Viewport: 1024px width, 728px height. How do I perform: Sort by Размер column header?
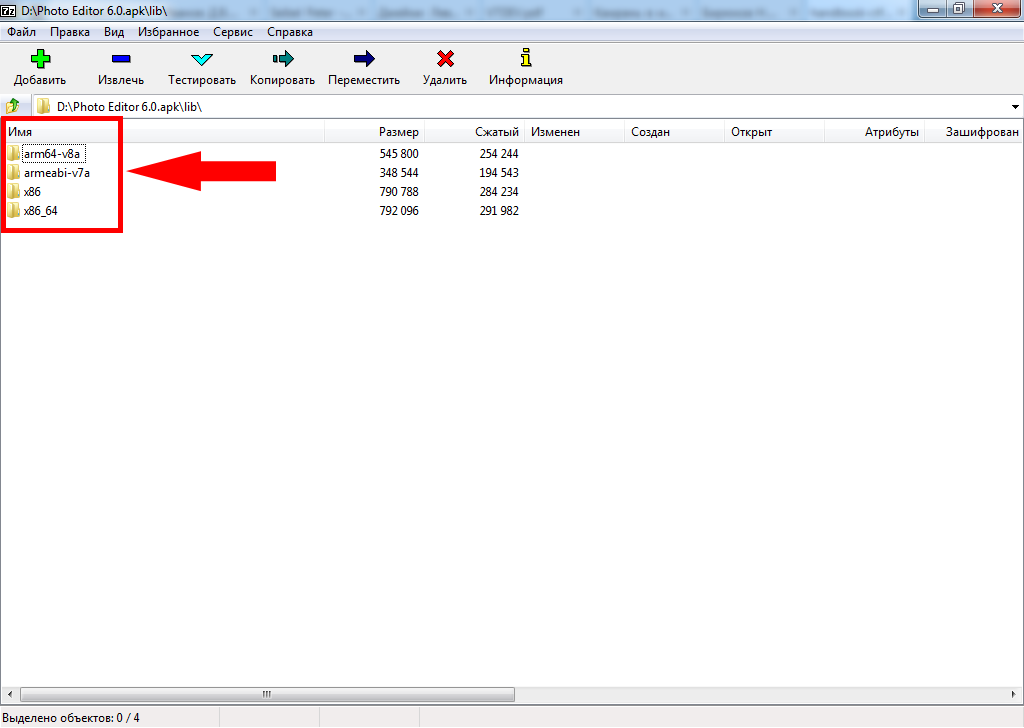click(x=399, y=132)
